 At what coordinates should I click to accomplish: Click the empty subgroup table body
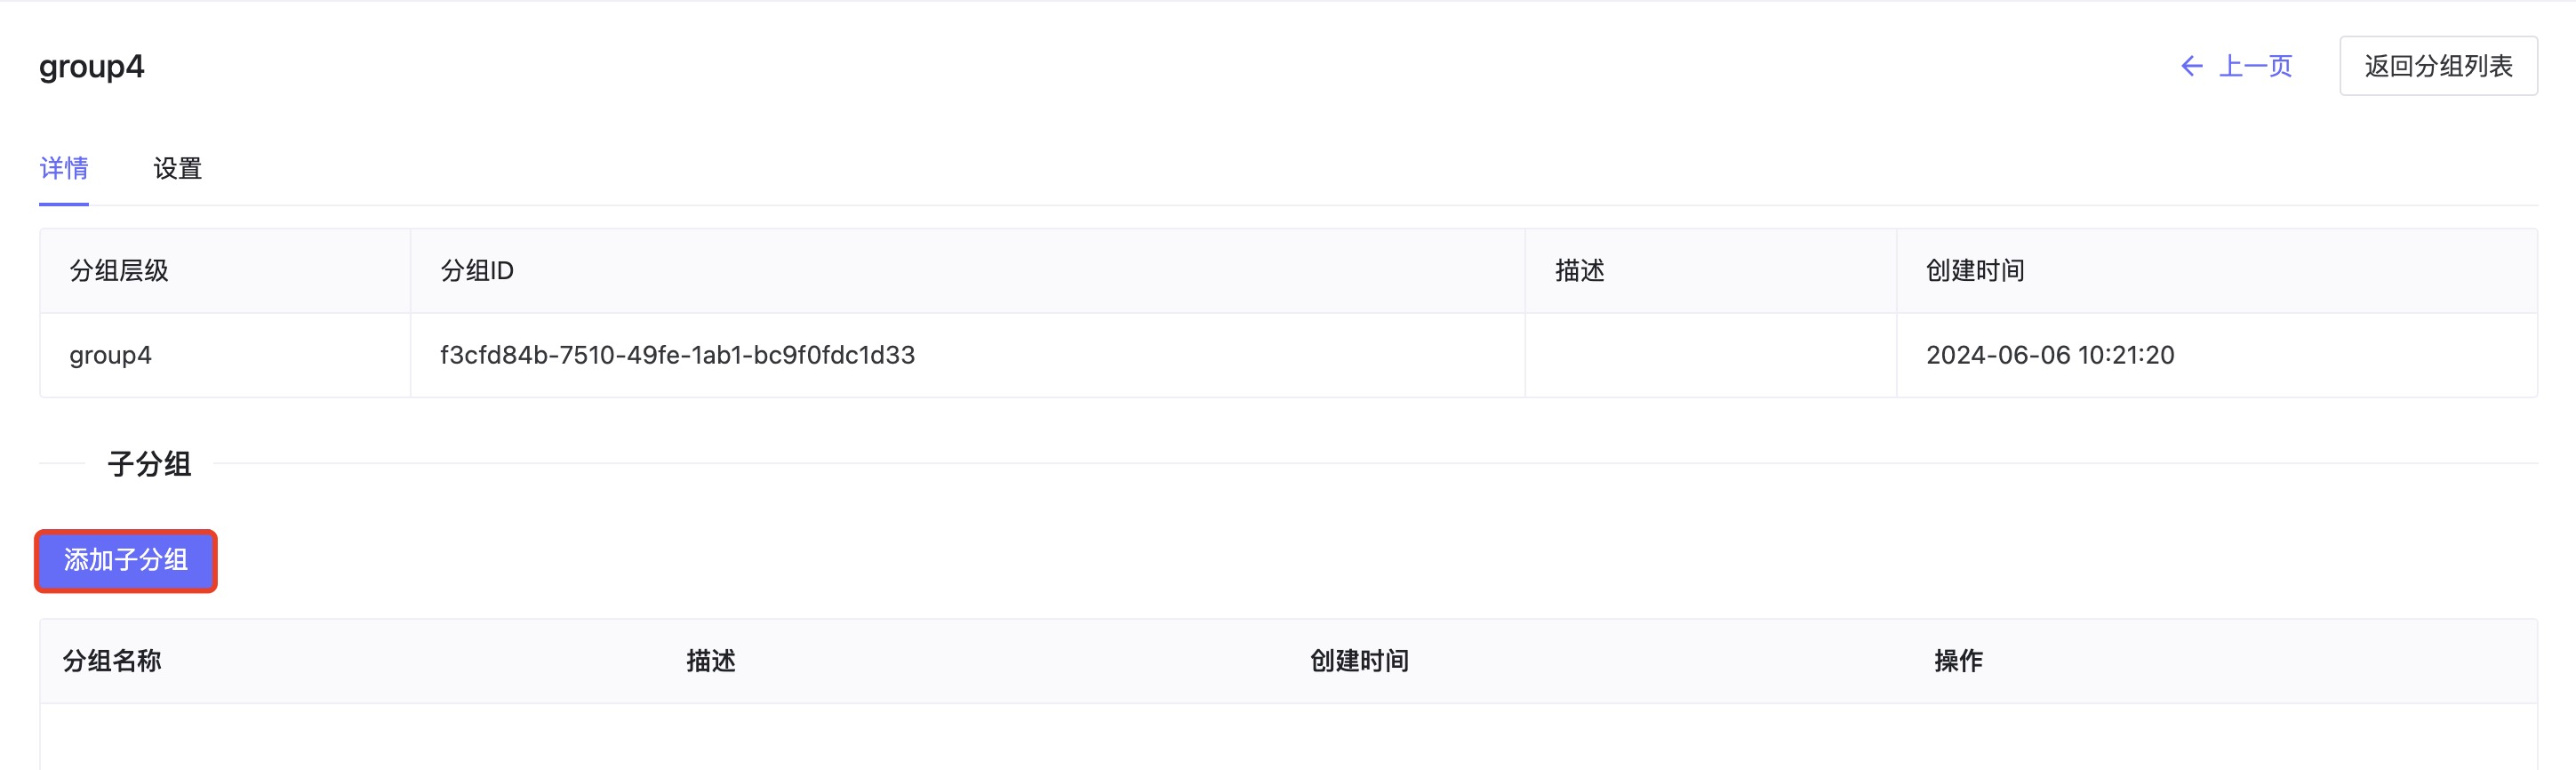[1288, 738]
